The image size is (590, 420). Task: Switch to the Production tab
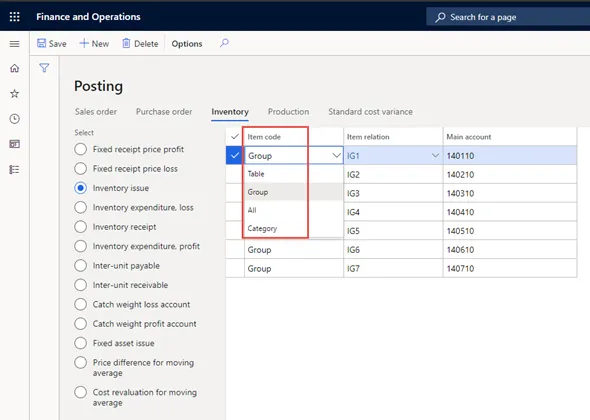tap(288, 112)
